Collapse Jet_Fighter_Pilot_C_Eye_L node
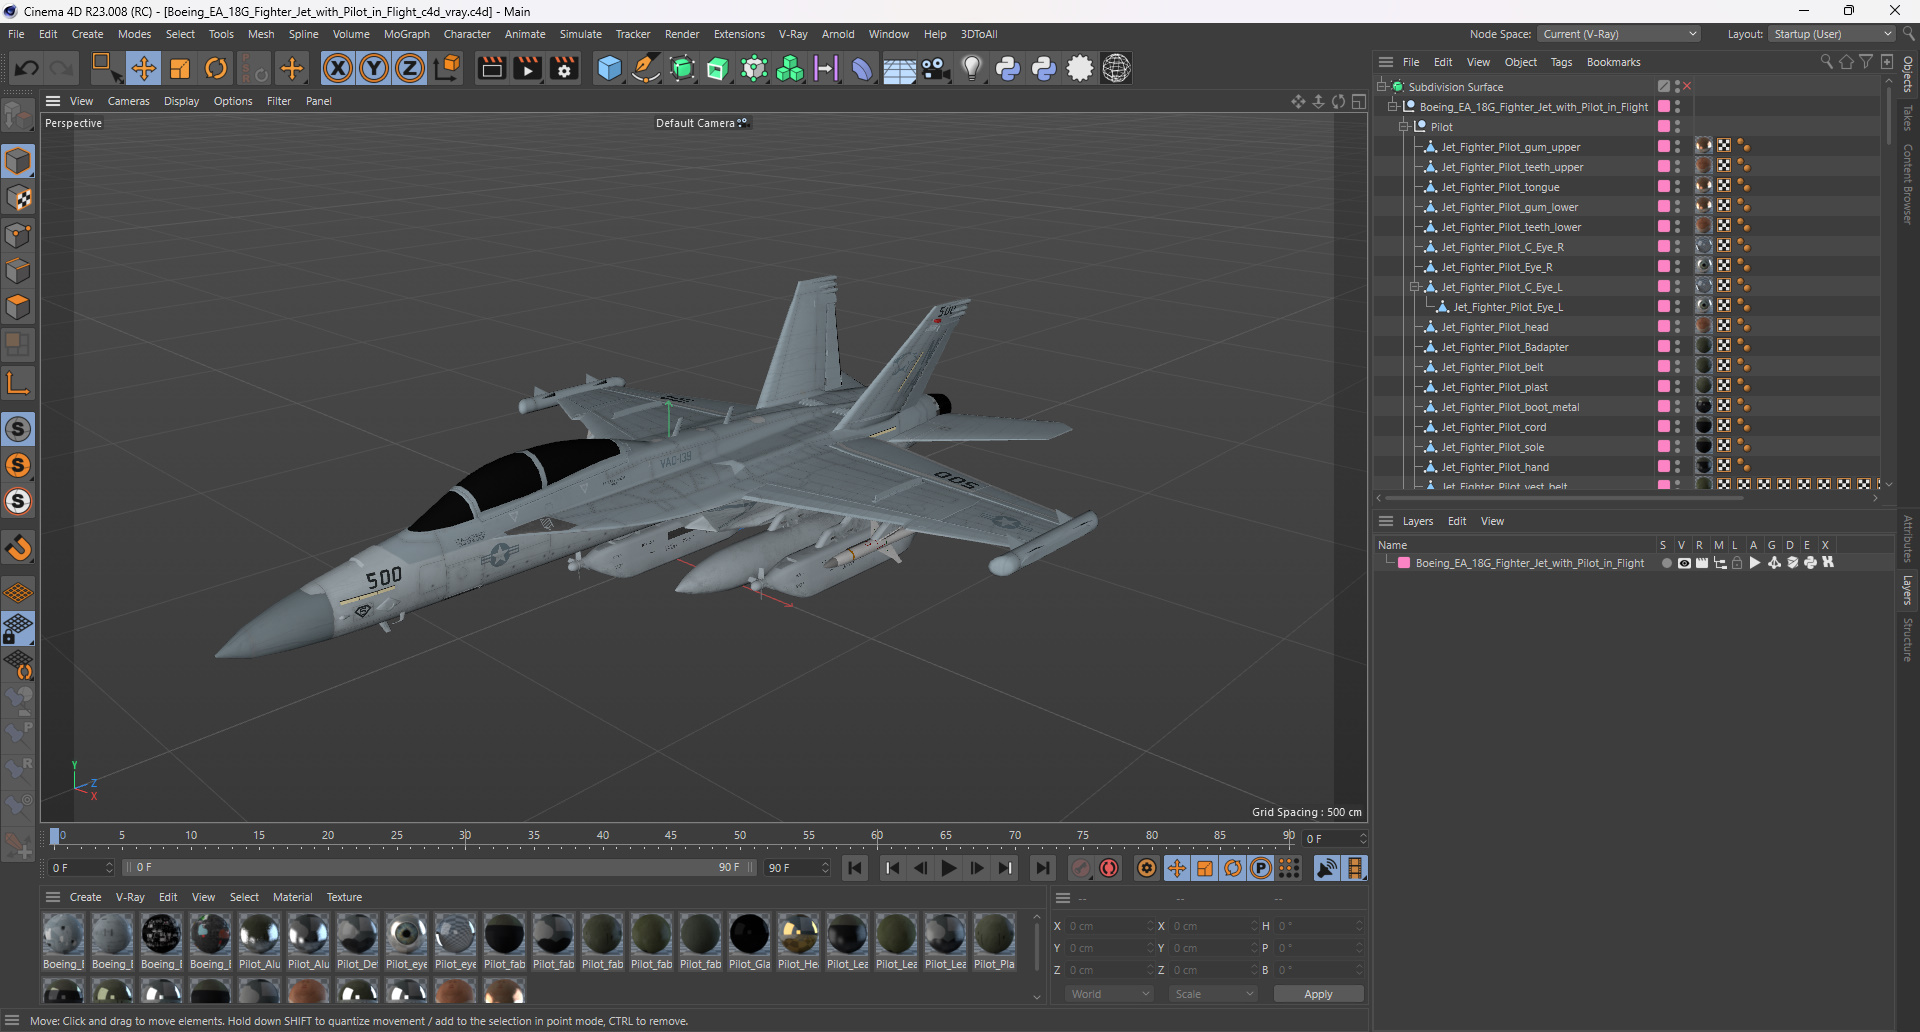The height and width of the screenshot is (1032, 1920). point(1415,286)
